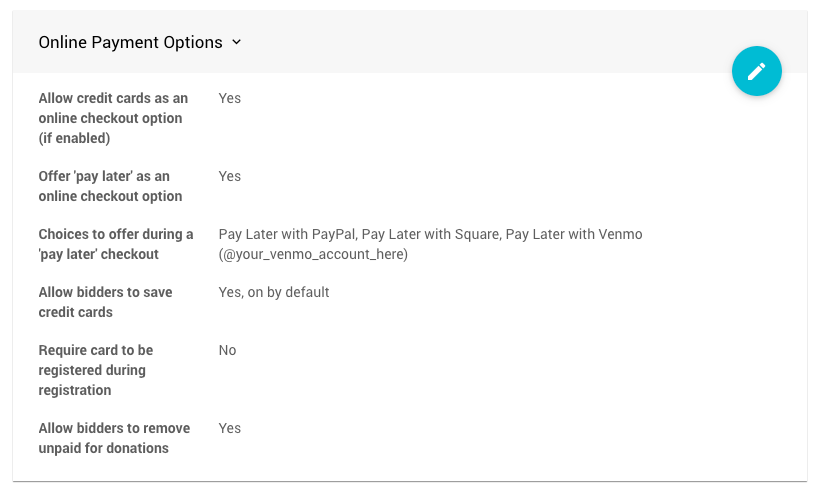Select the 'Allow credit cards as an online checkout option' label

tap(112, 108)
